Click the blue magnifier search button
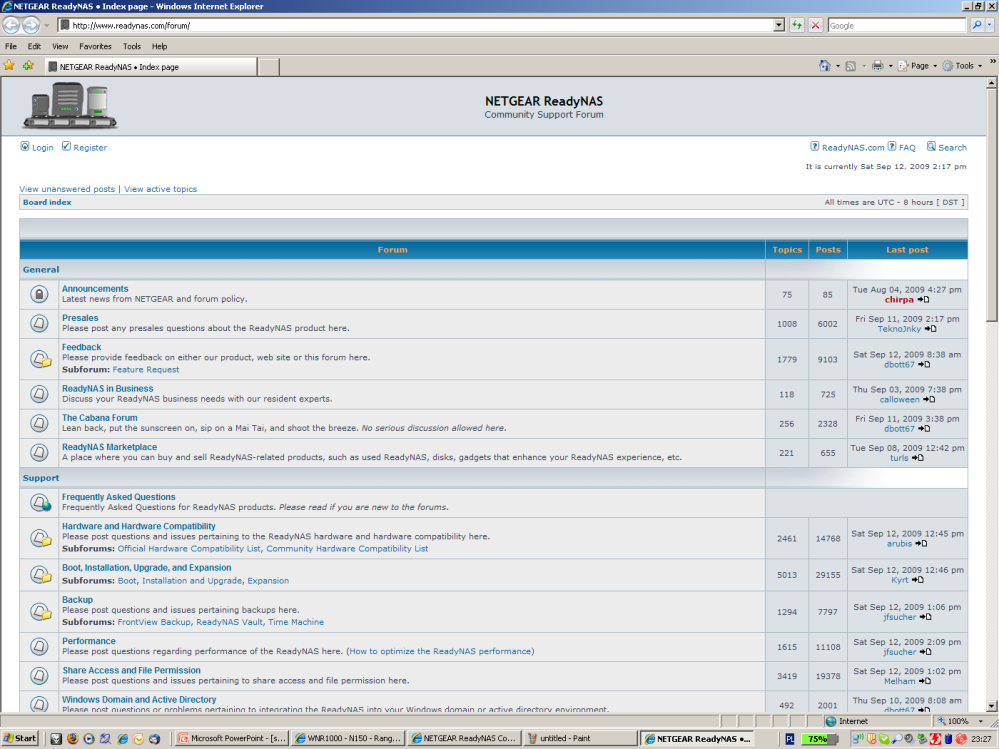This screenshot has width=999, height=749. pos(977,25)
